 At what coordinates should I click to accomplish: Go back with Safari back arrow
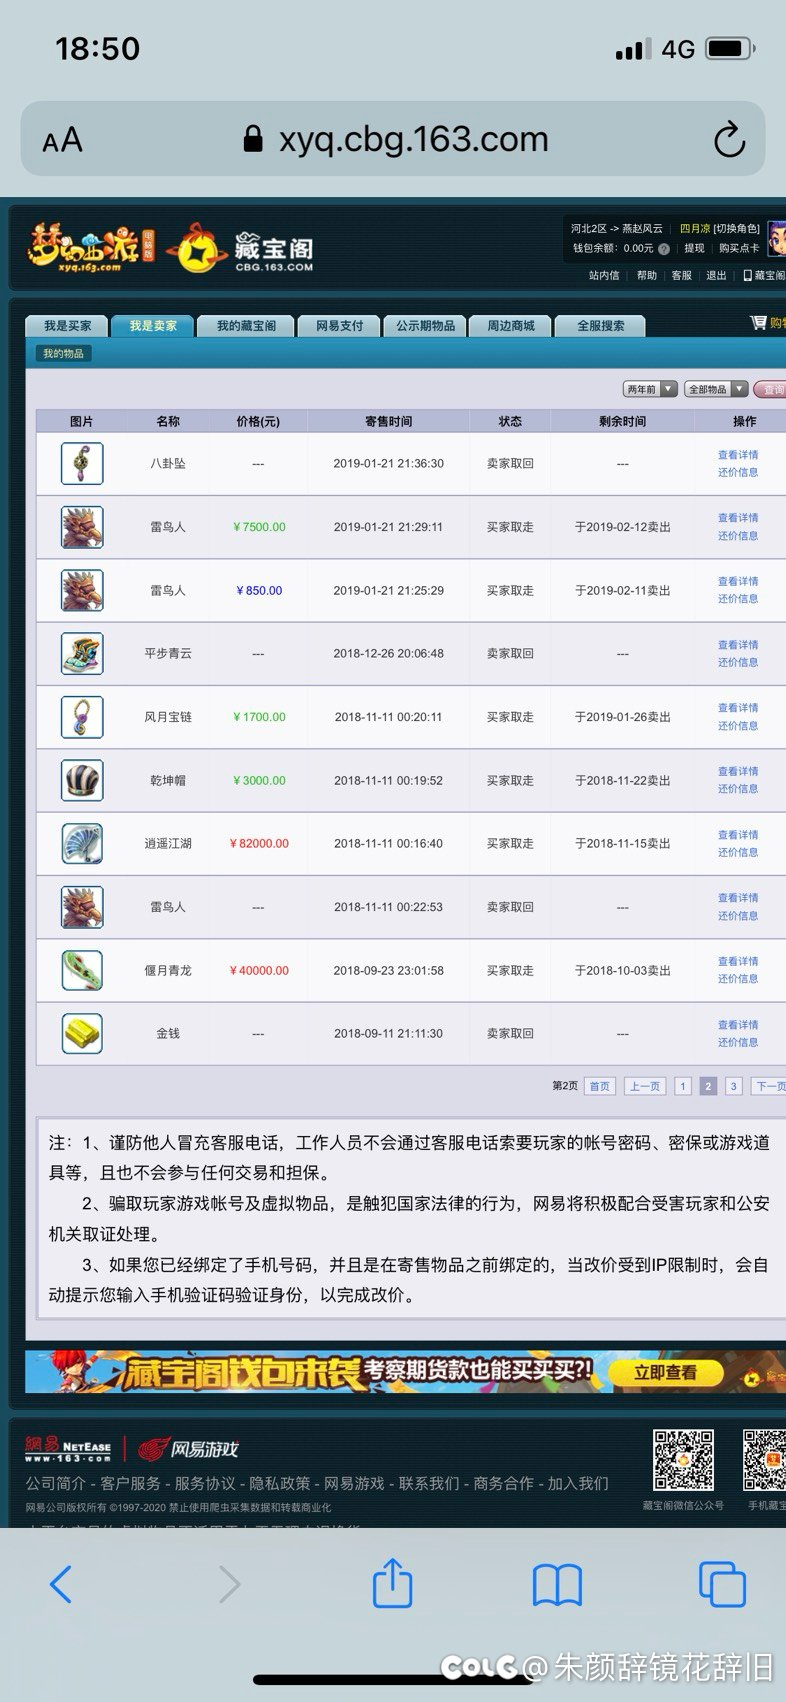click(61, 1584)
